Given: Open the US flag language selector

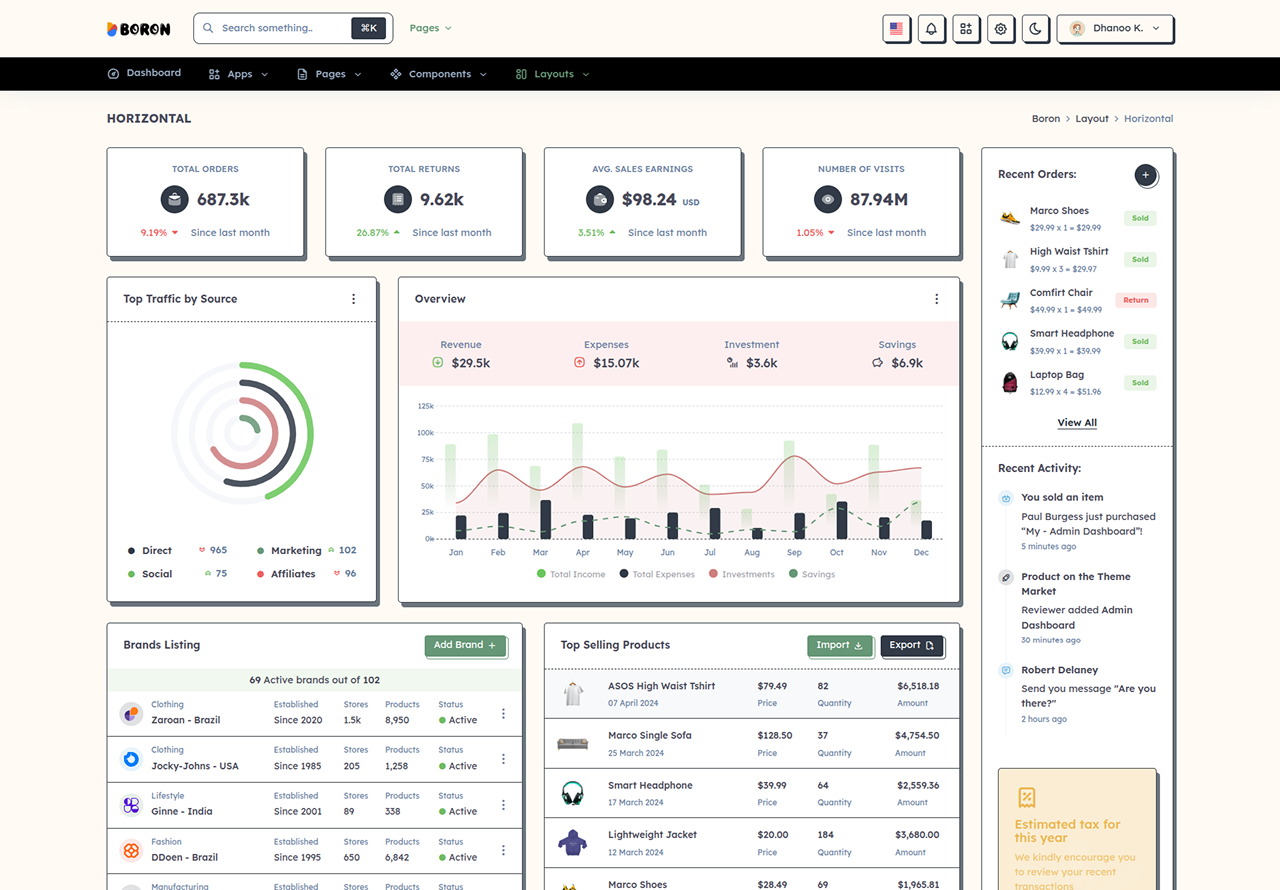Looking at the screenshot, I should 896,29.
